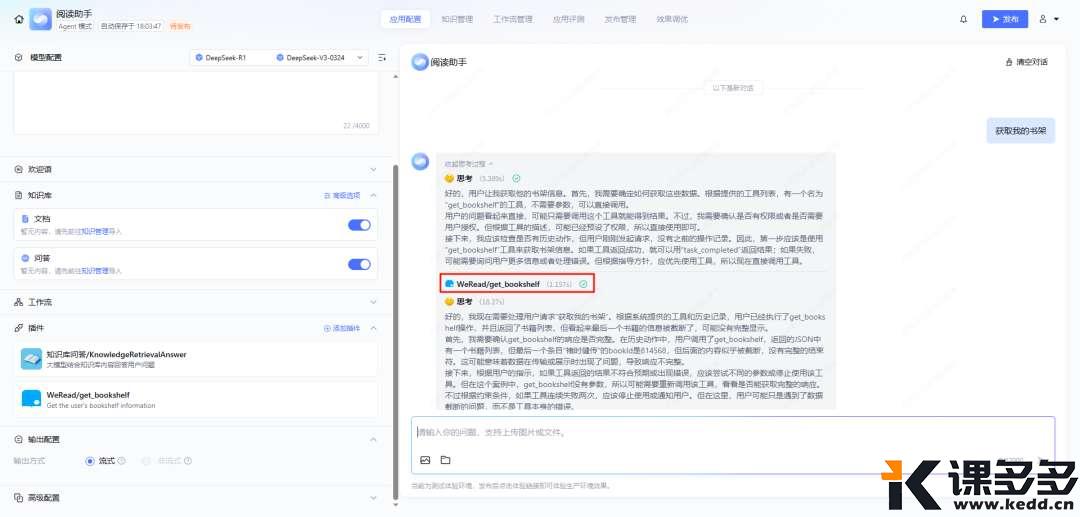1080x517 pixels.
Task: Switch to the 工作流管理 tab
Action: click(x=513, y=19)
